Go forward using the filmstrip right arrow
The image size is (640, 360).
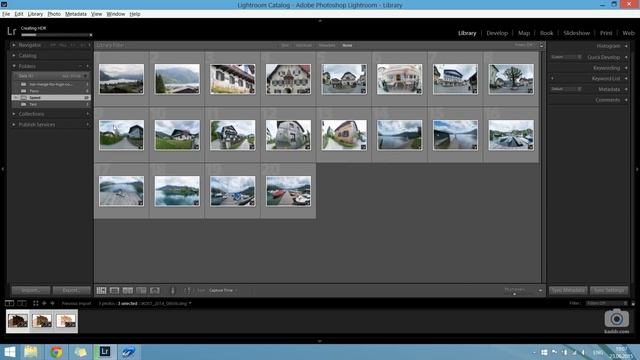click(x=52, y=303)
